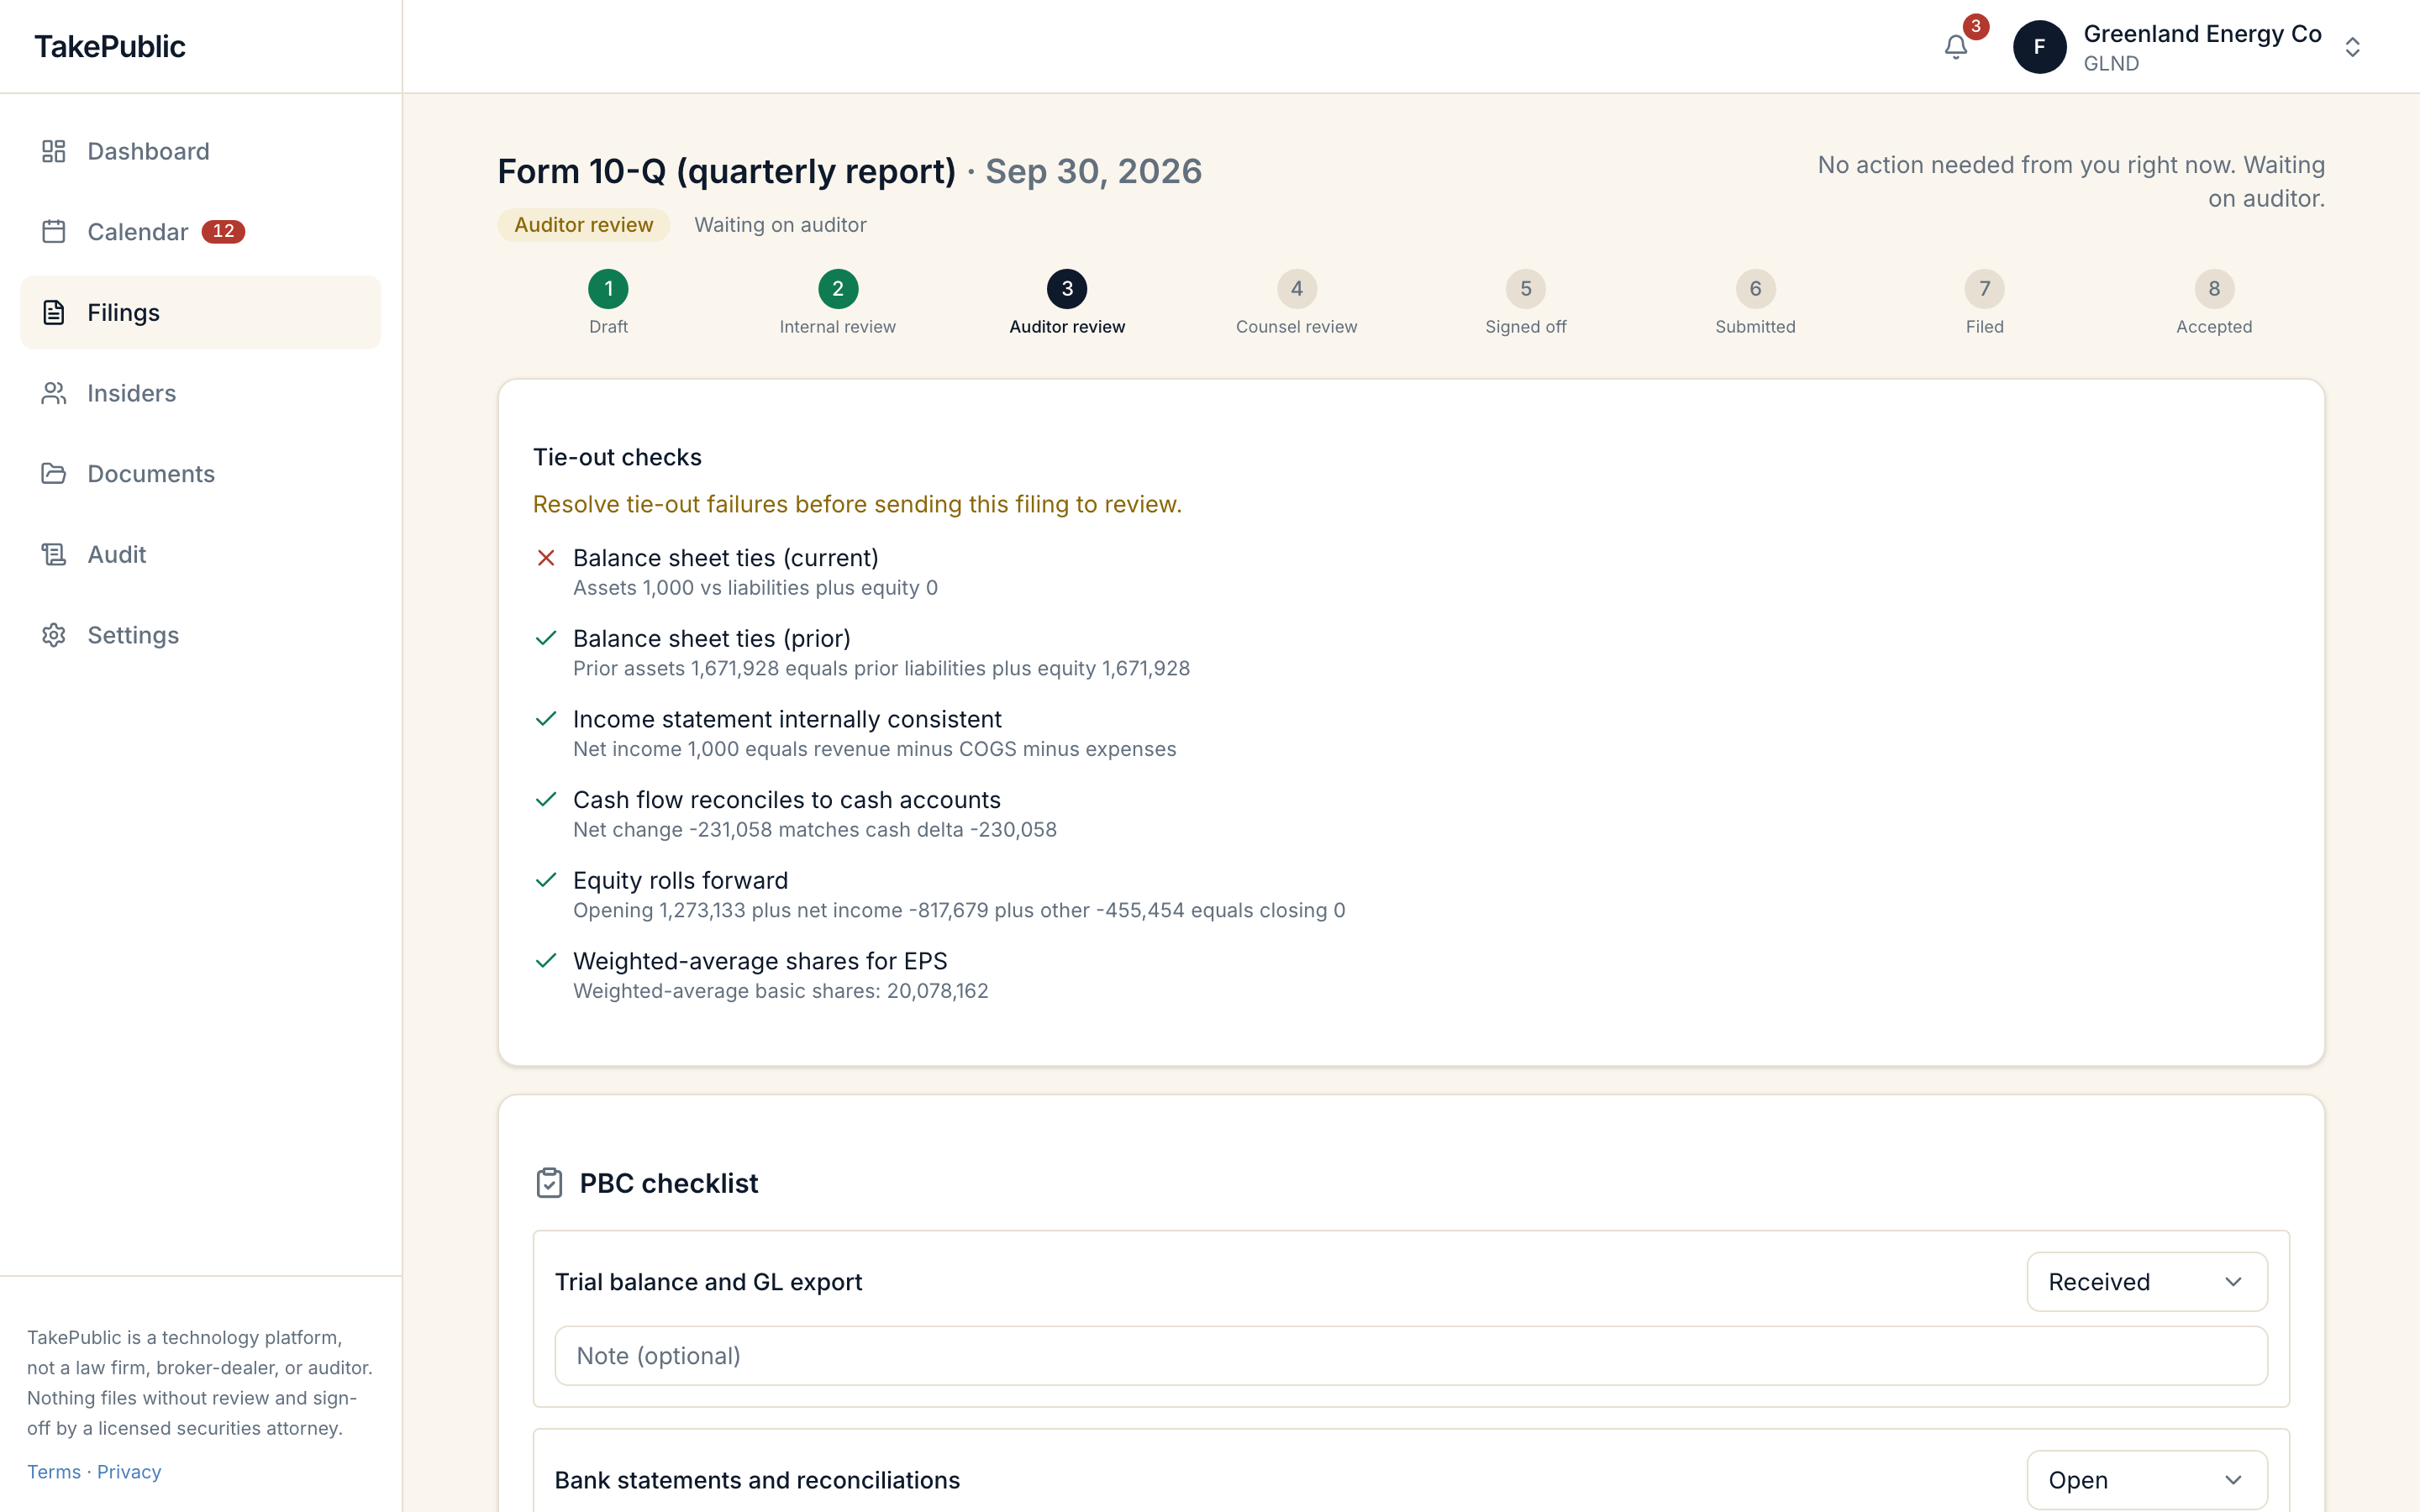Click the F account avatar
Screen dimensions: 2420x1512
[2039, 47]
